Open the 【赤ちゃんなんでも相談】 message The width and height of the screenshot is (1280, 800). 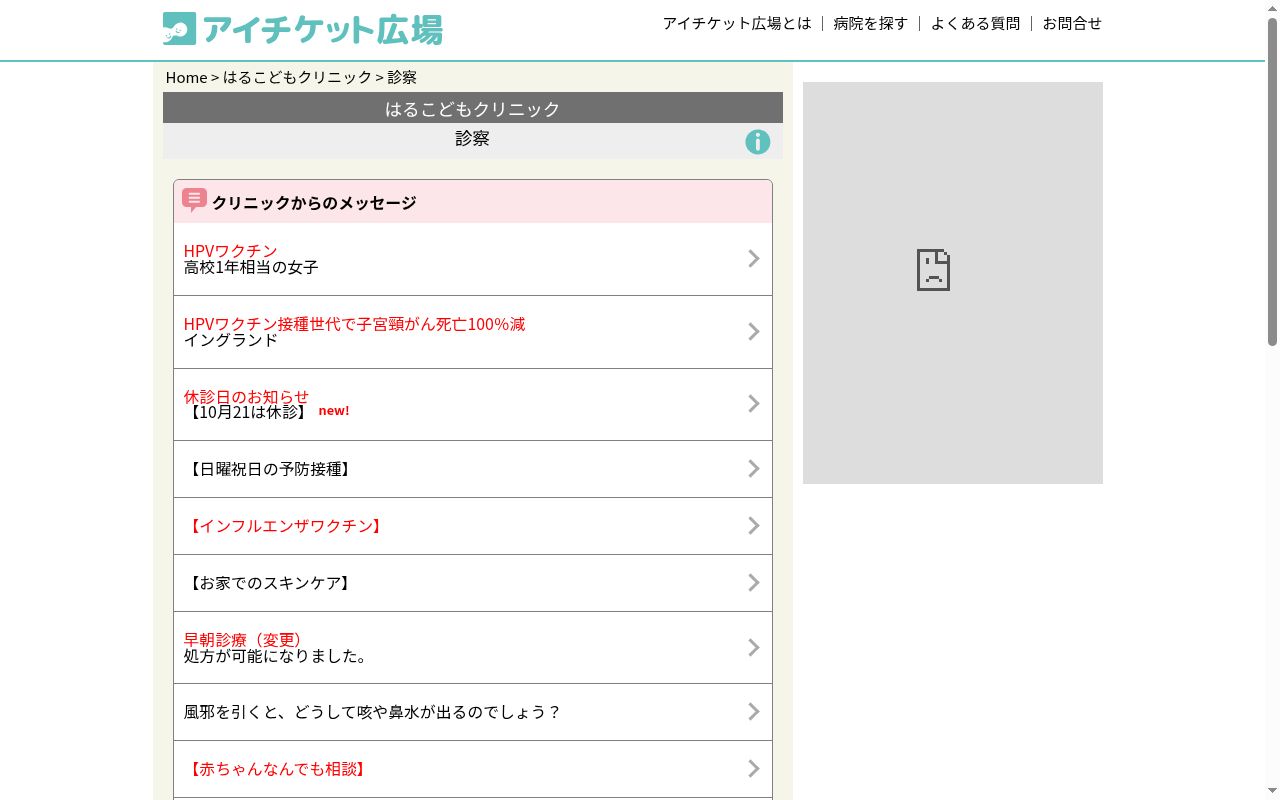(473, 769)
